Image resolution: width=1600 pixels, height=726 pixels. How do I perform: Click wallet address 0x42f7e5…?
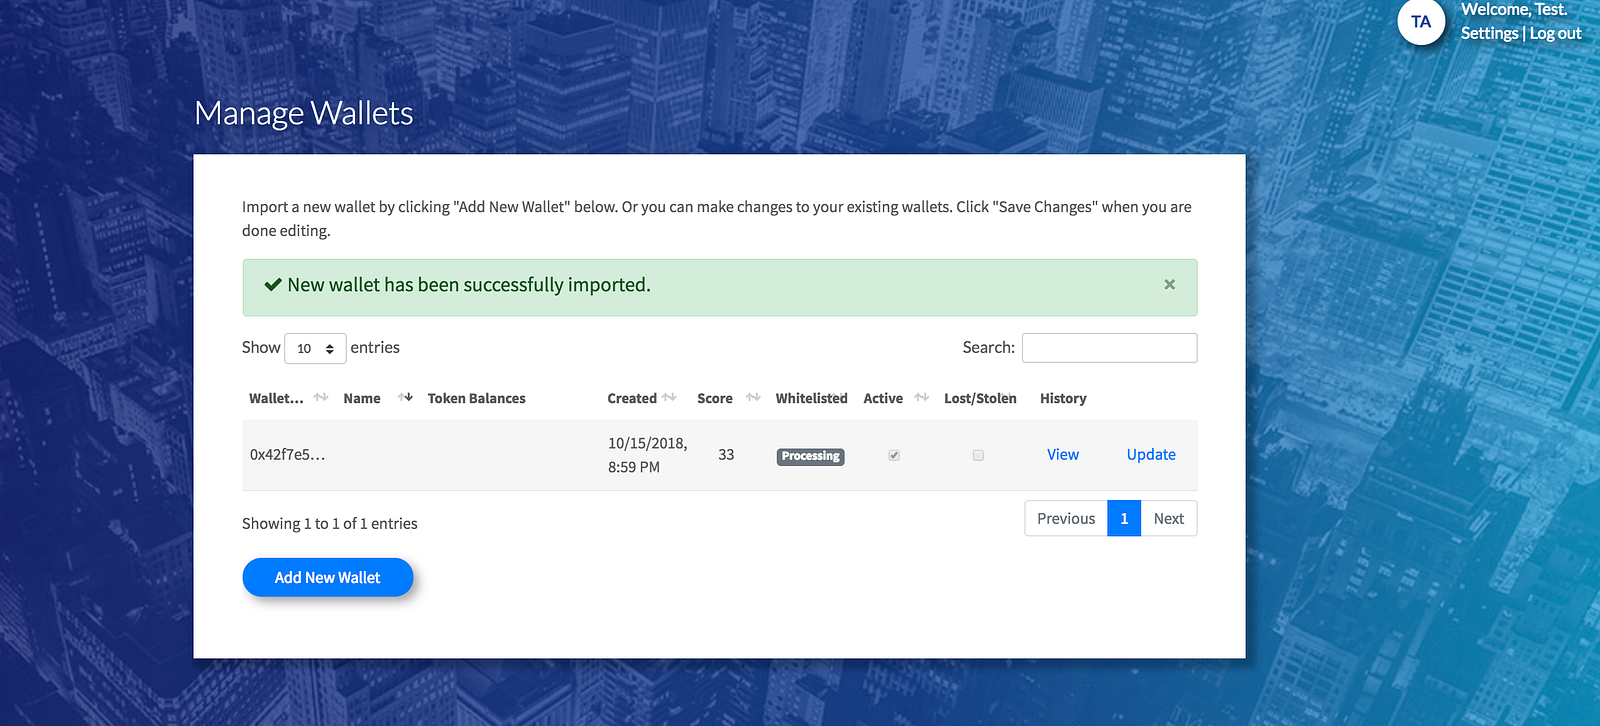288,454
